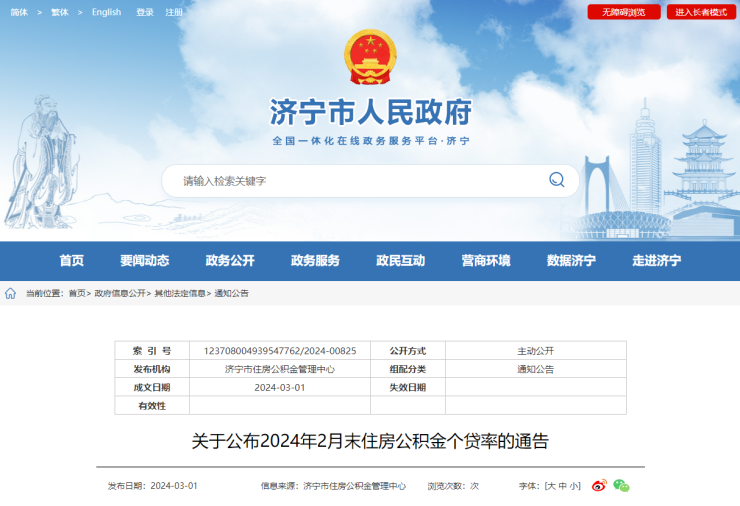Image resolution: width=740 pixels, height=506 pixels.
Task: Click the search magnifier icon
Action: (556, 180)
